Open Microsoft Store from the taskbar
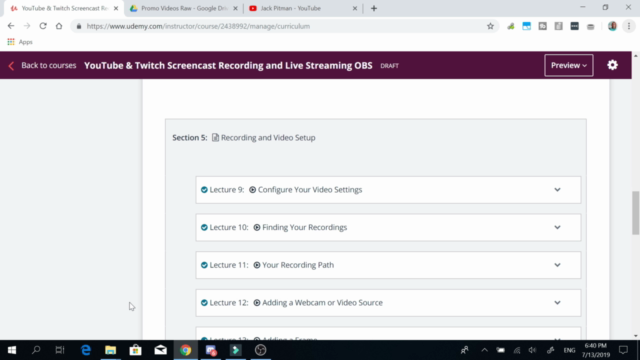This screenshot has width=640, height=360. tap(136, 350)
